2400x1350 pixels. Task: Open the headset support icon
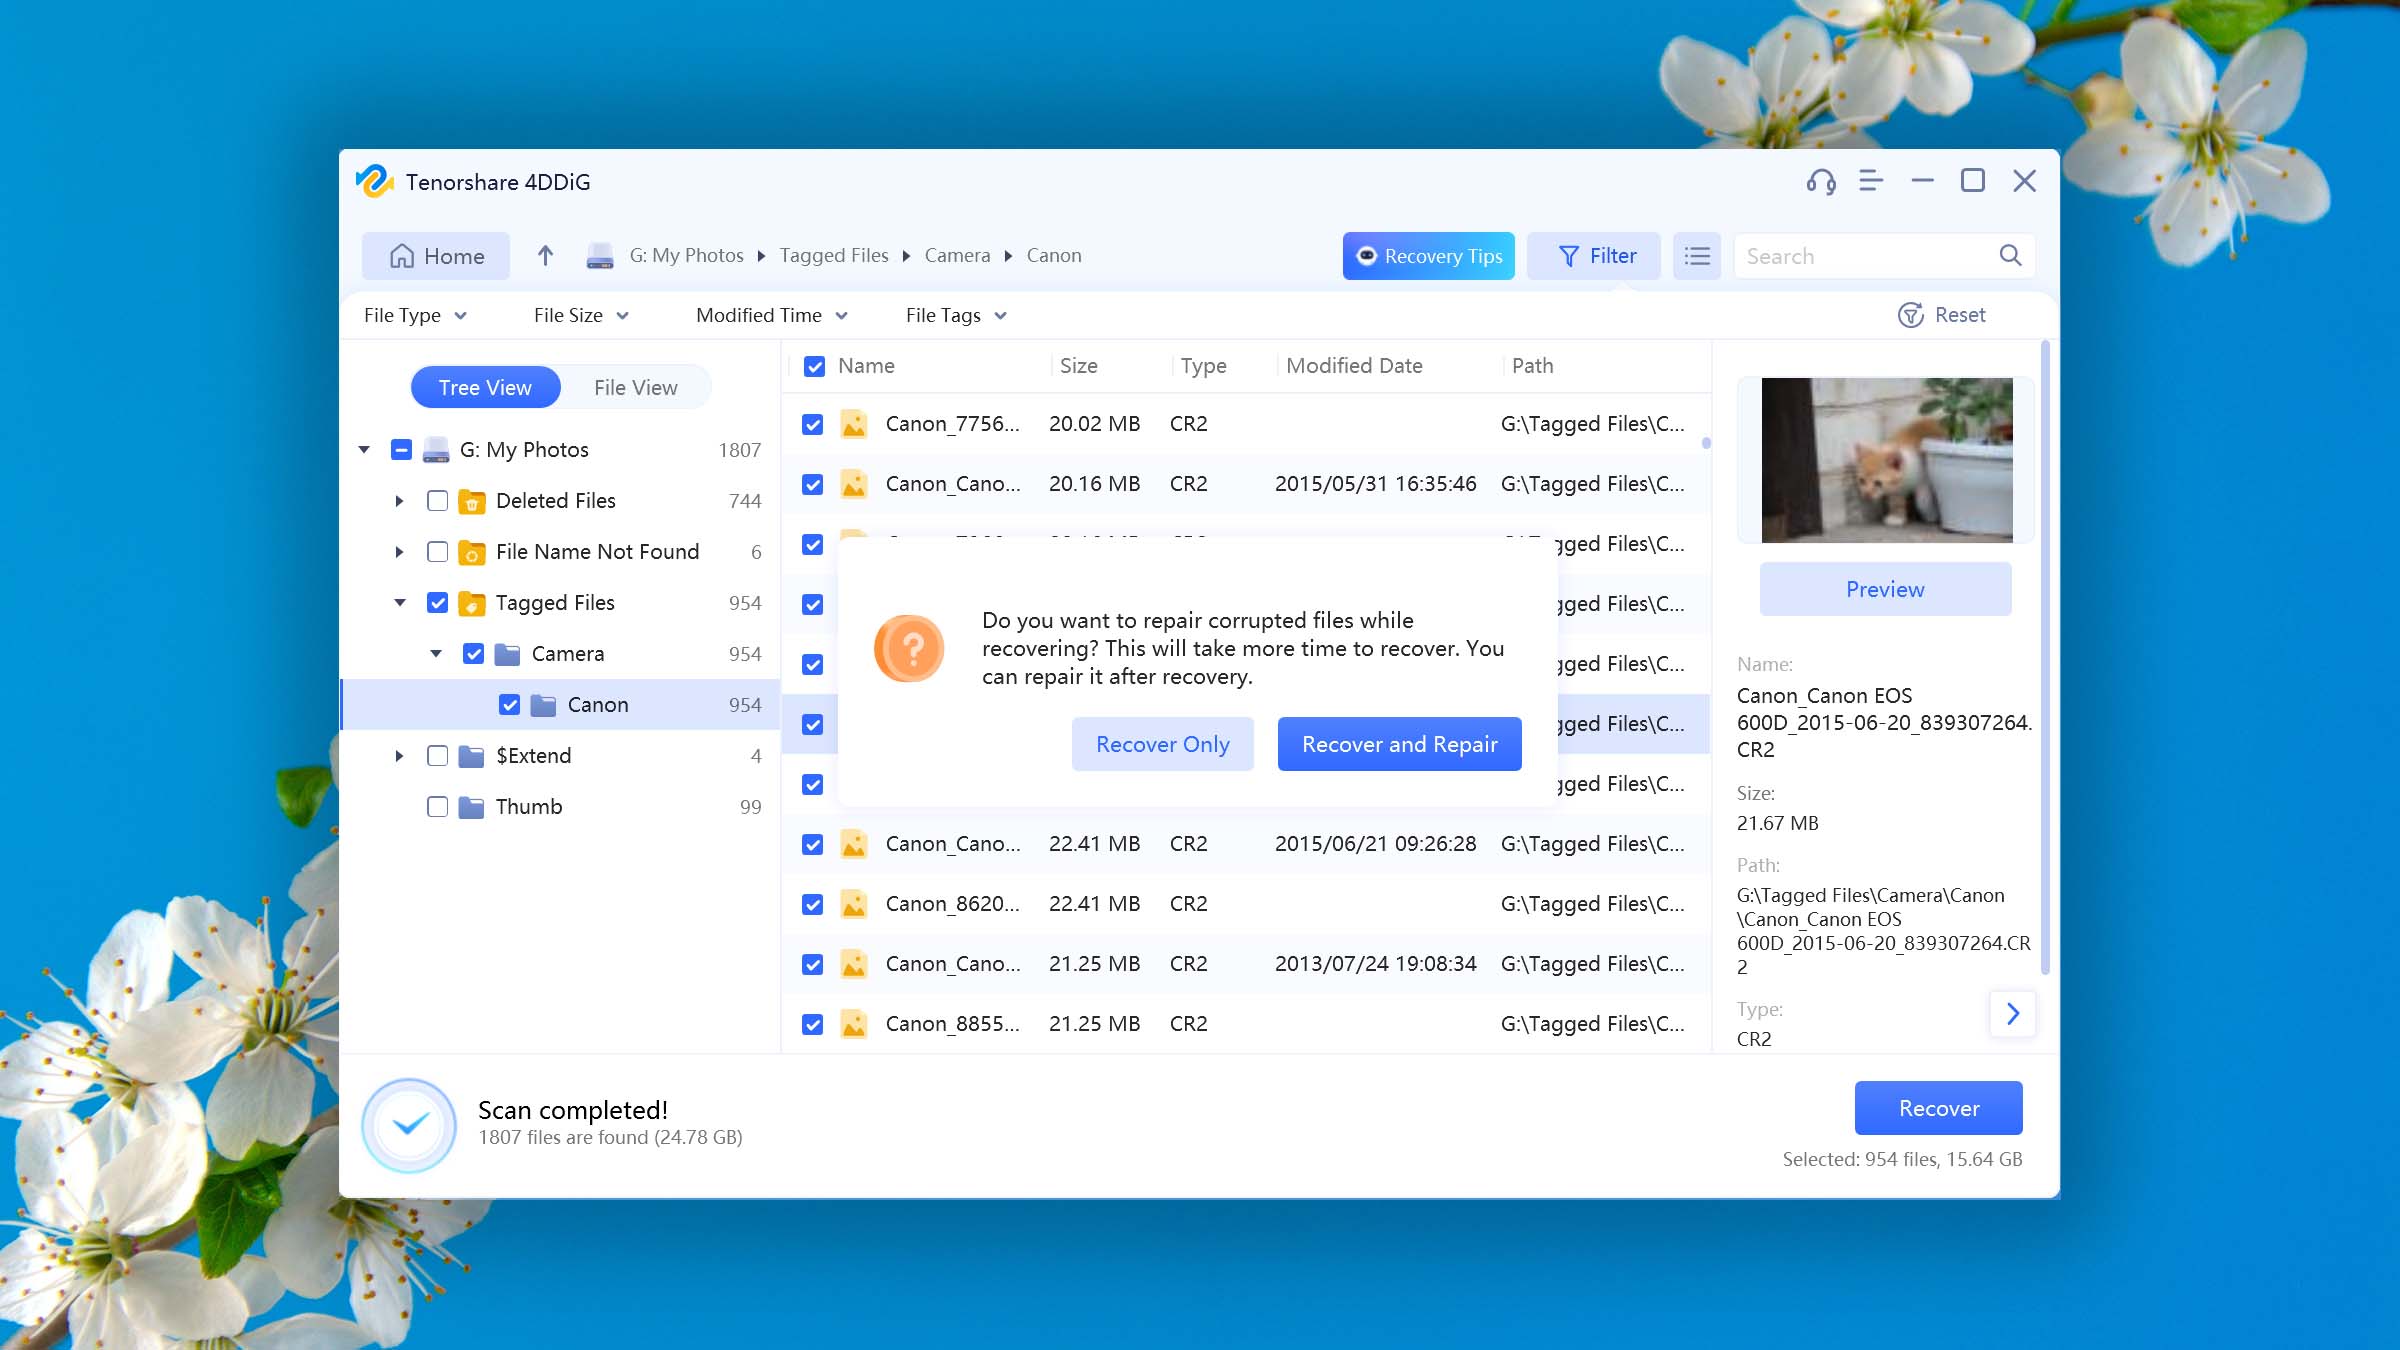(x=1821, y=181)
